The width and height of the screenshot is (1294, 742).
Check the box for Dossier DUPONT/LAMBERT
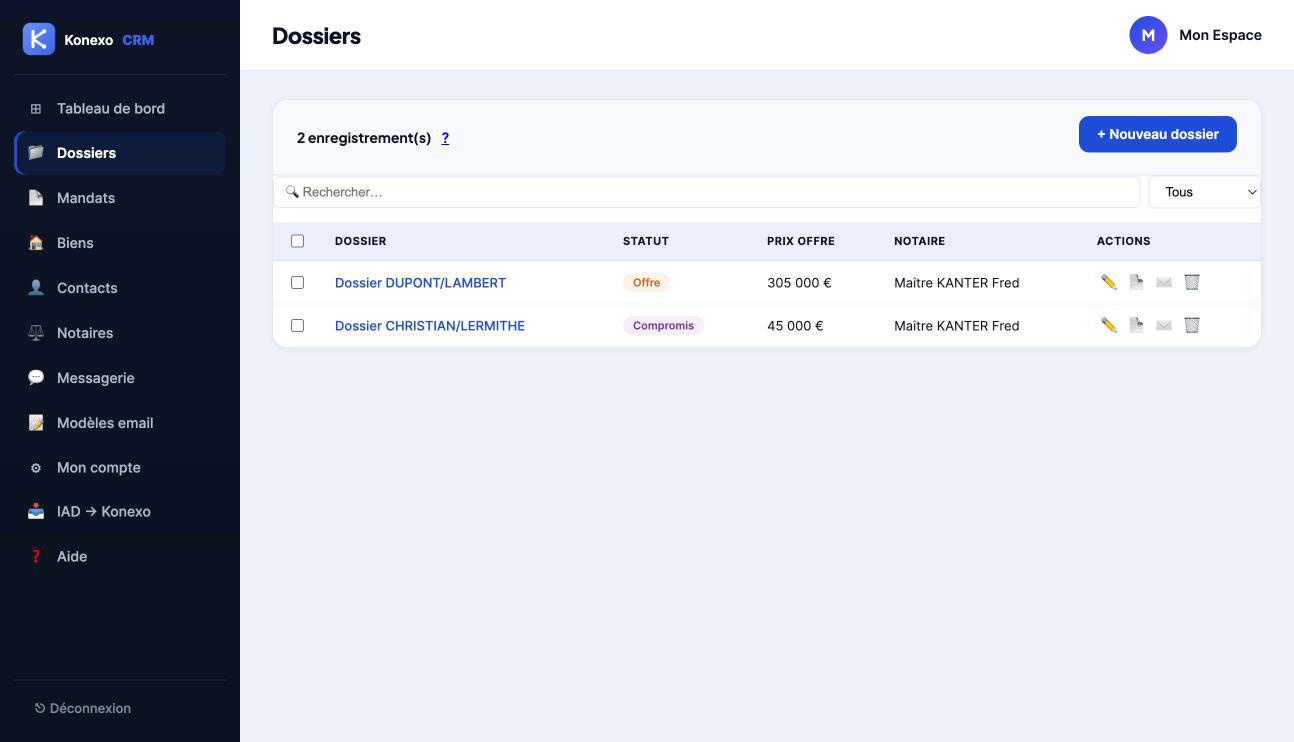[297, 283]
